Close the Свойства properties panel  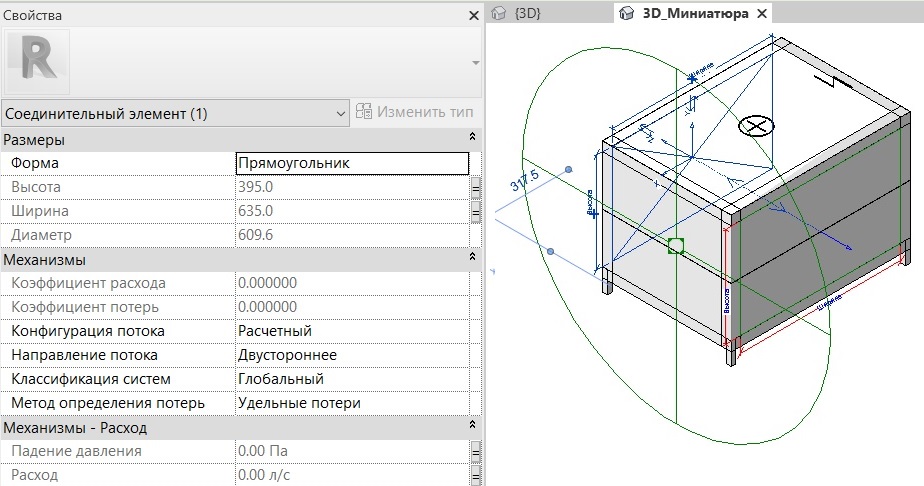[x=474, y=15]
